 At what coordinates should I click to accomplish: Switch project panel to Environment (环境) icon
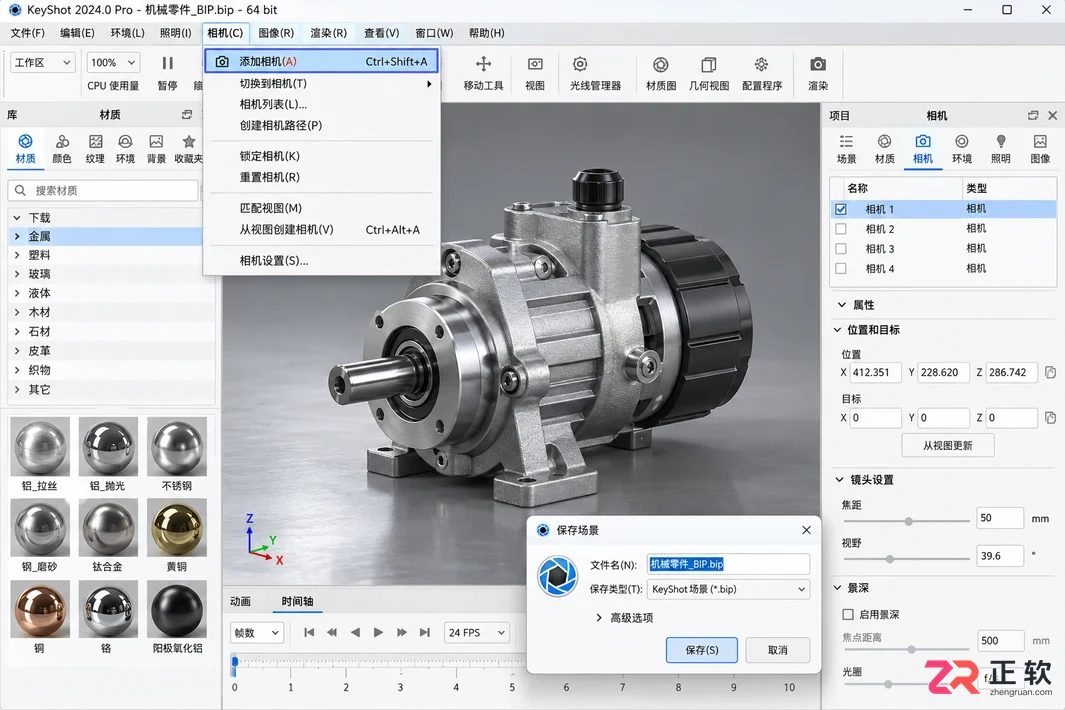962,141
